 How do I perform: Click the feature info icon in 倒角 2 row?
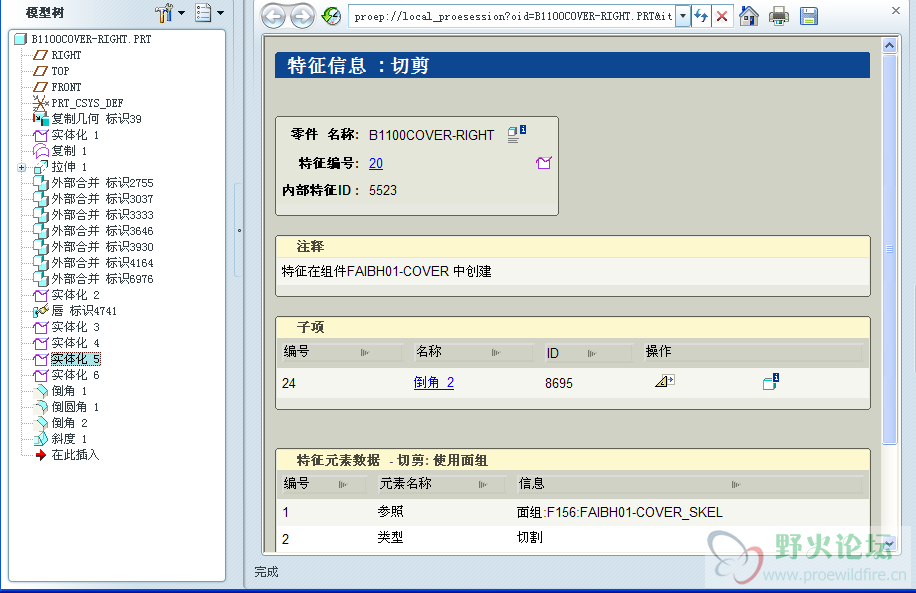771,382
